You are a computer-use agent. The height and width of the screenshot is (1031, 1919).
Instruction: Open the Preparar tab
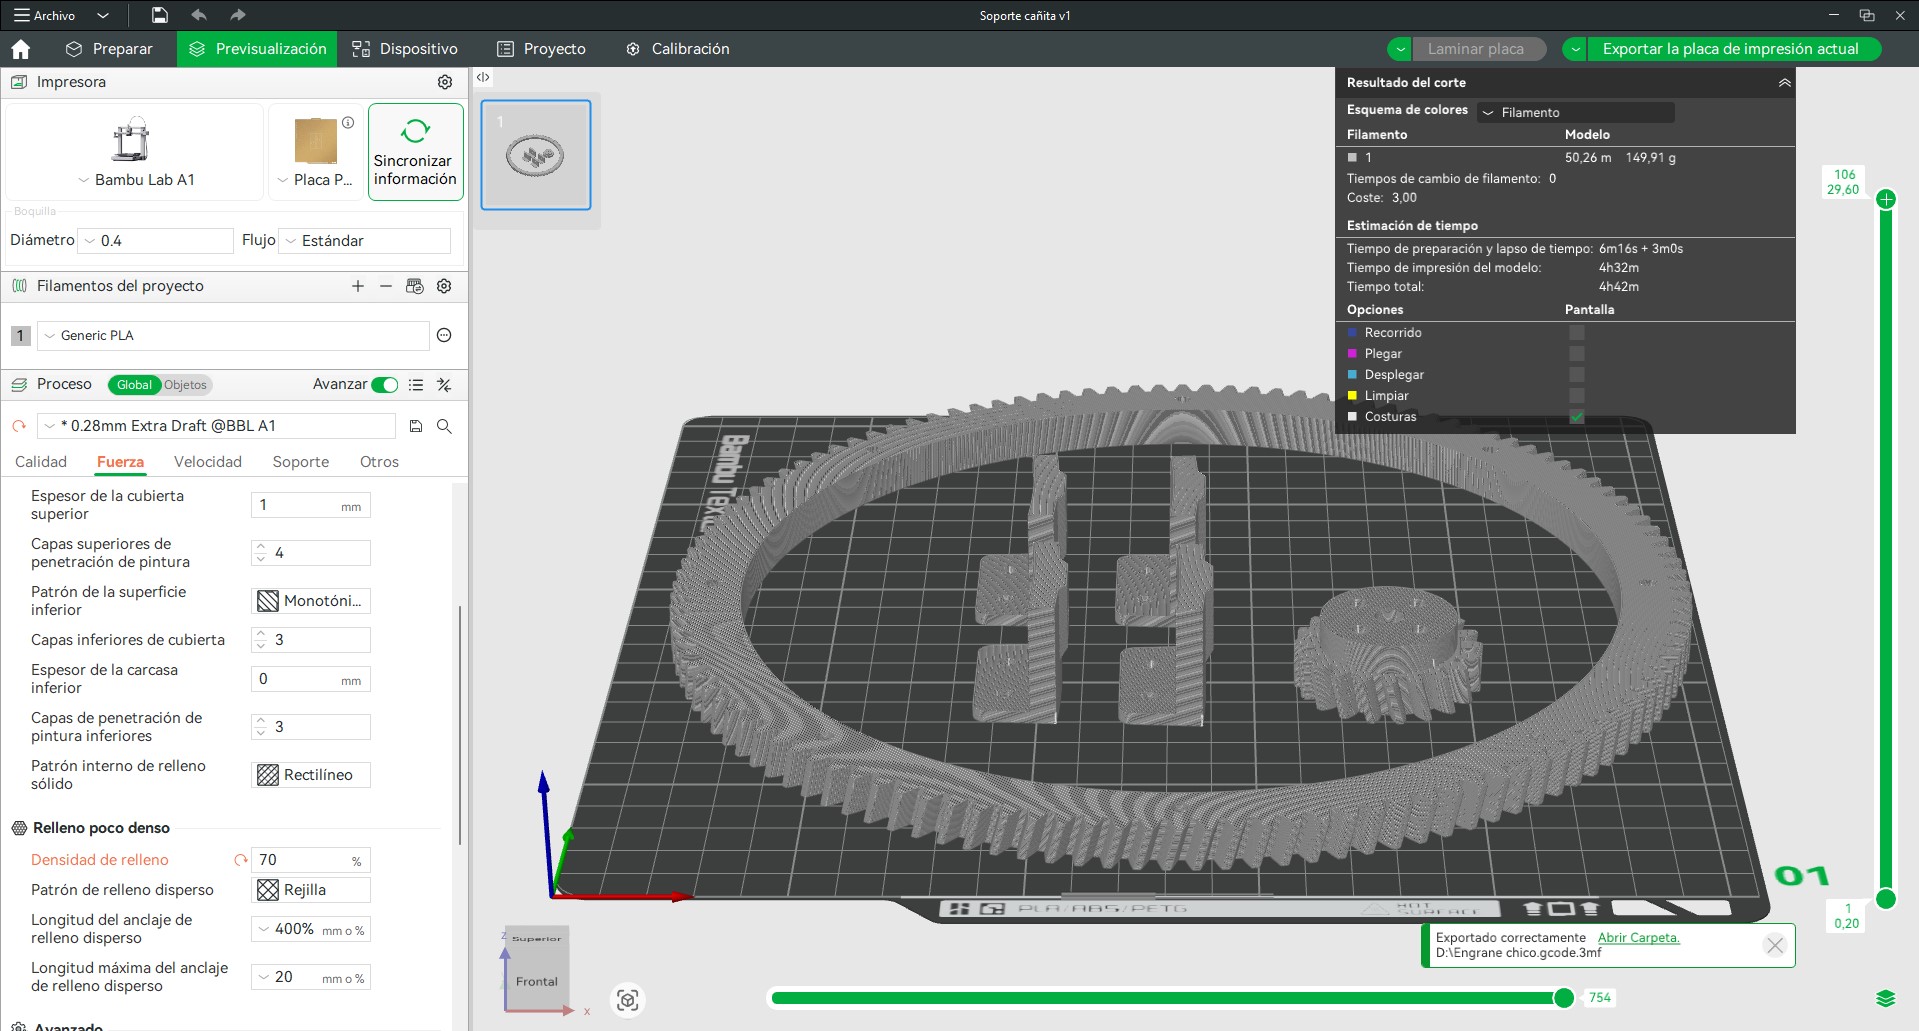point(109,49)
